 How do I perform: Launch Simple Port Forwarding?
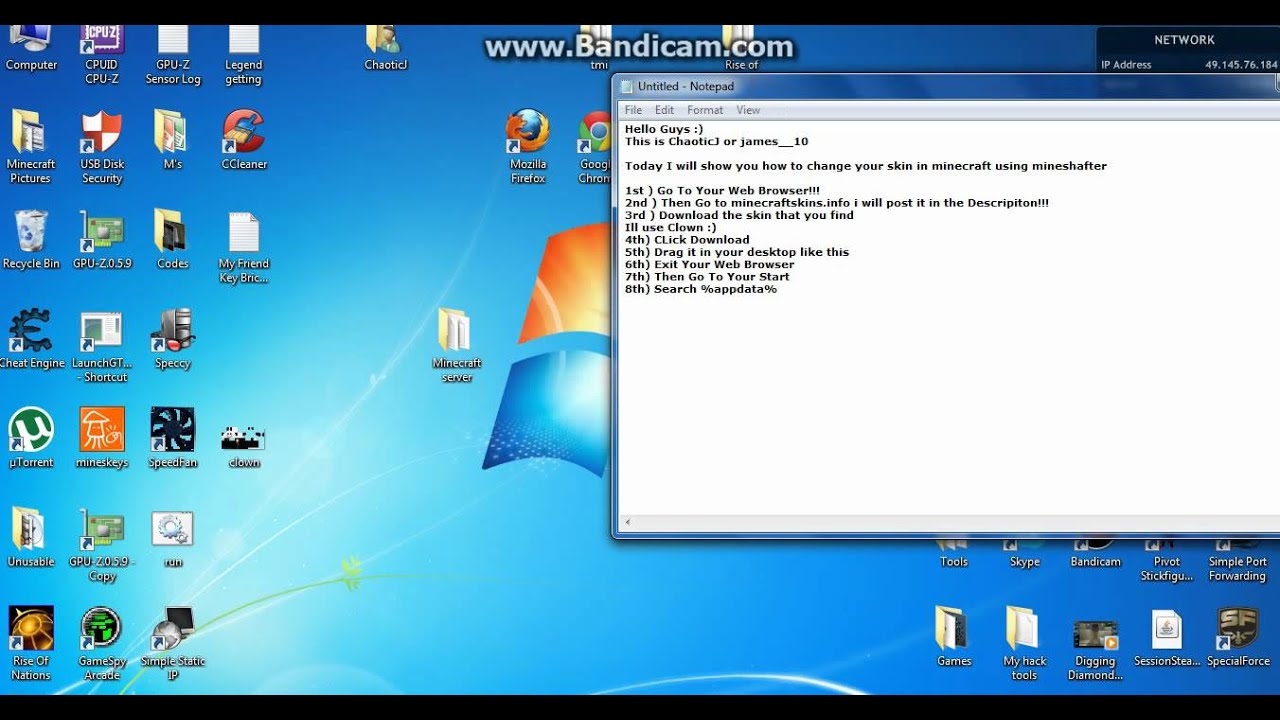point(1238,560)
